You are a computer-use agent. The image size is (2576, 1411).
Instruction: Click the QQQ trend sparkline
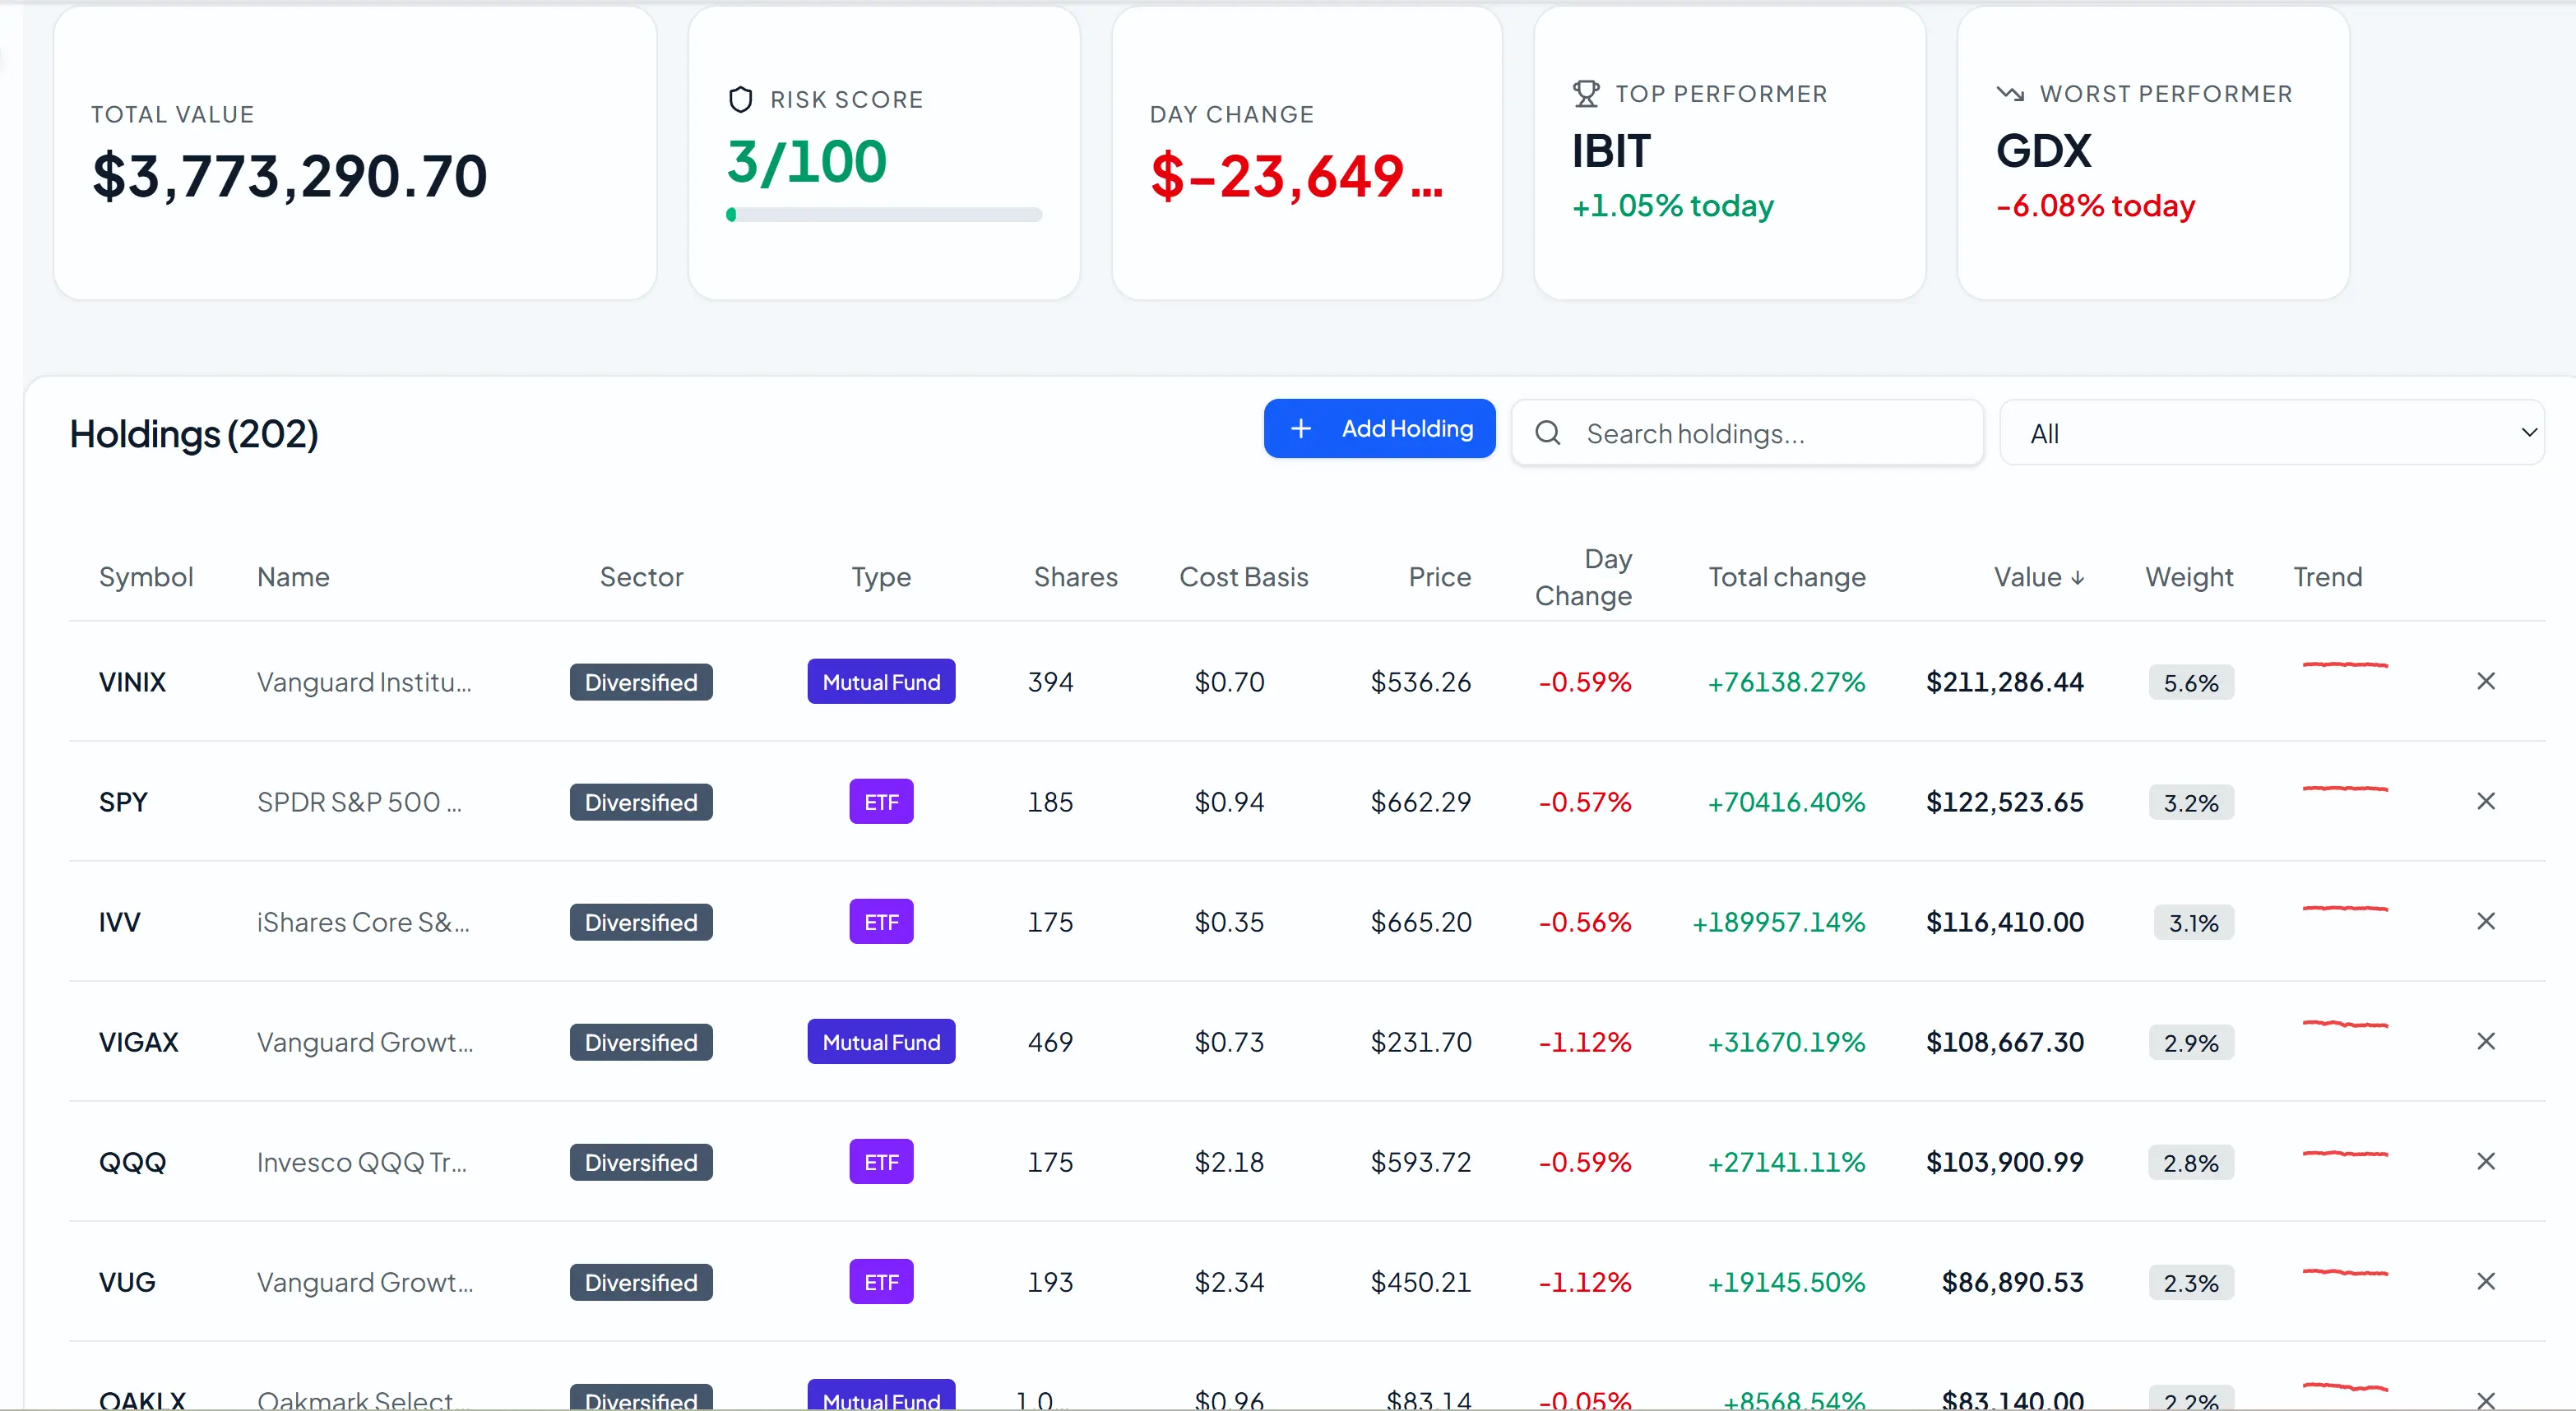click(2345, 1154)
